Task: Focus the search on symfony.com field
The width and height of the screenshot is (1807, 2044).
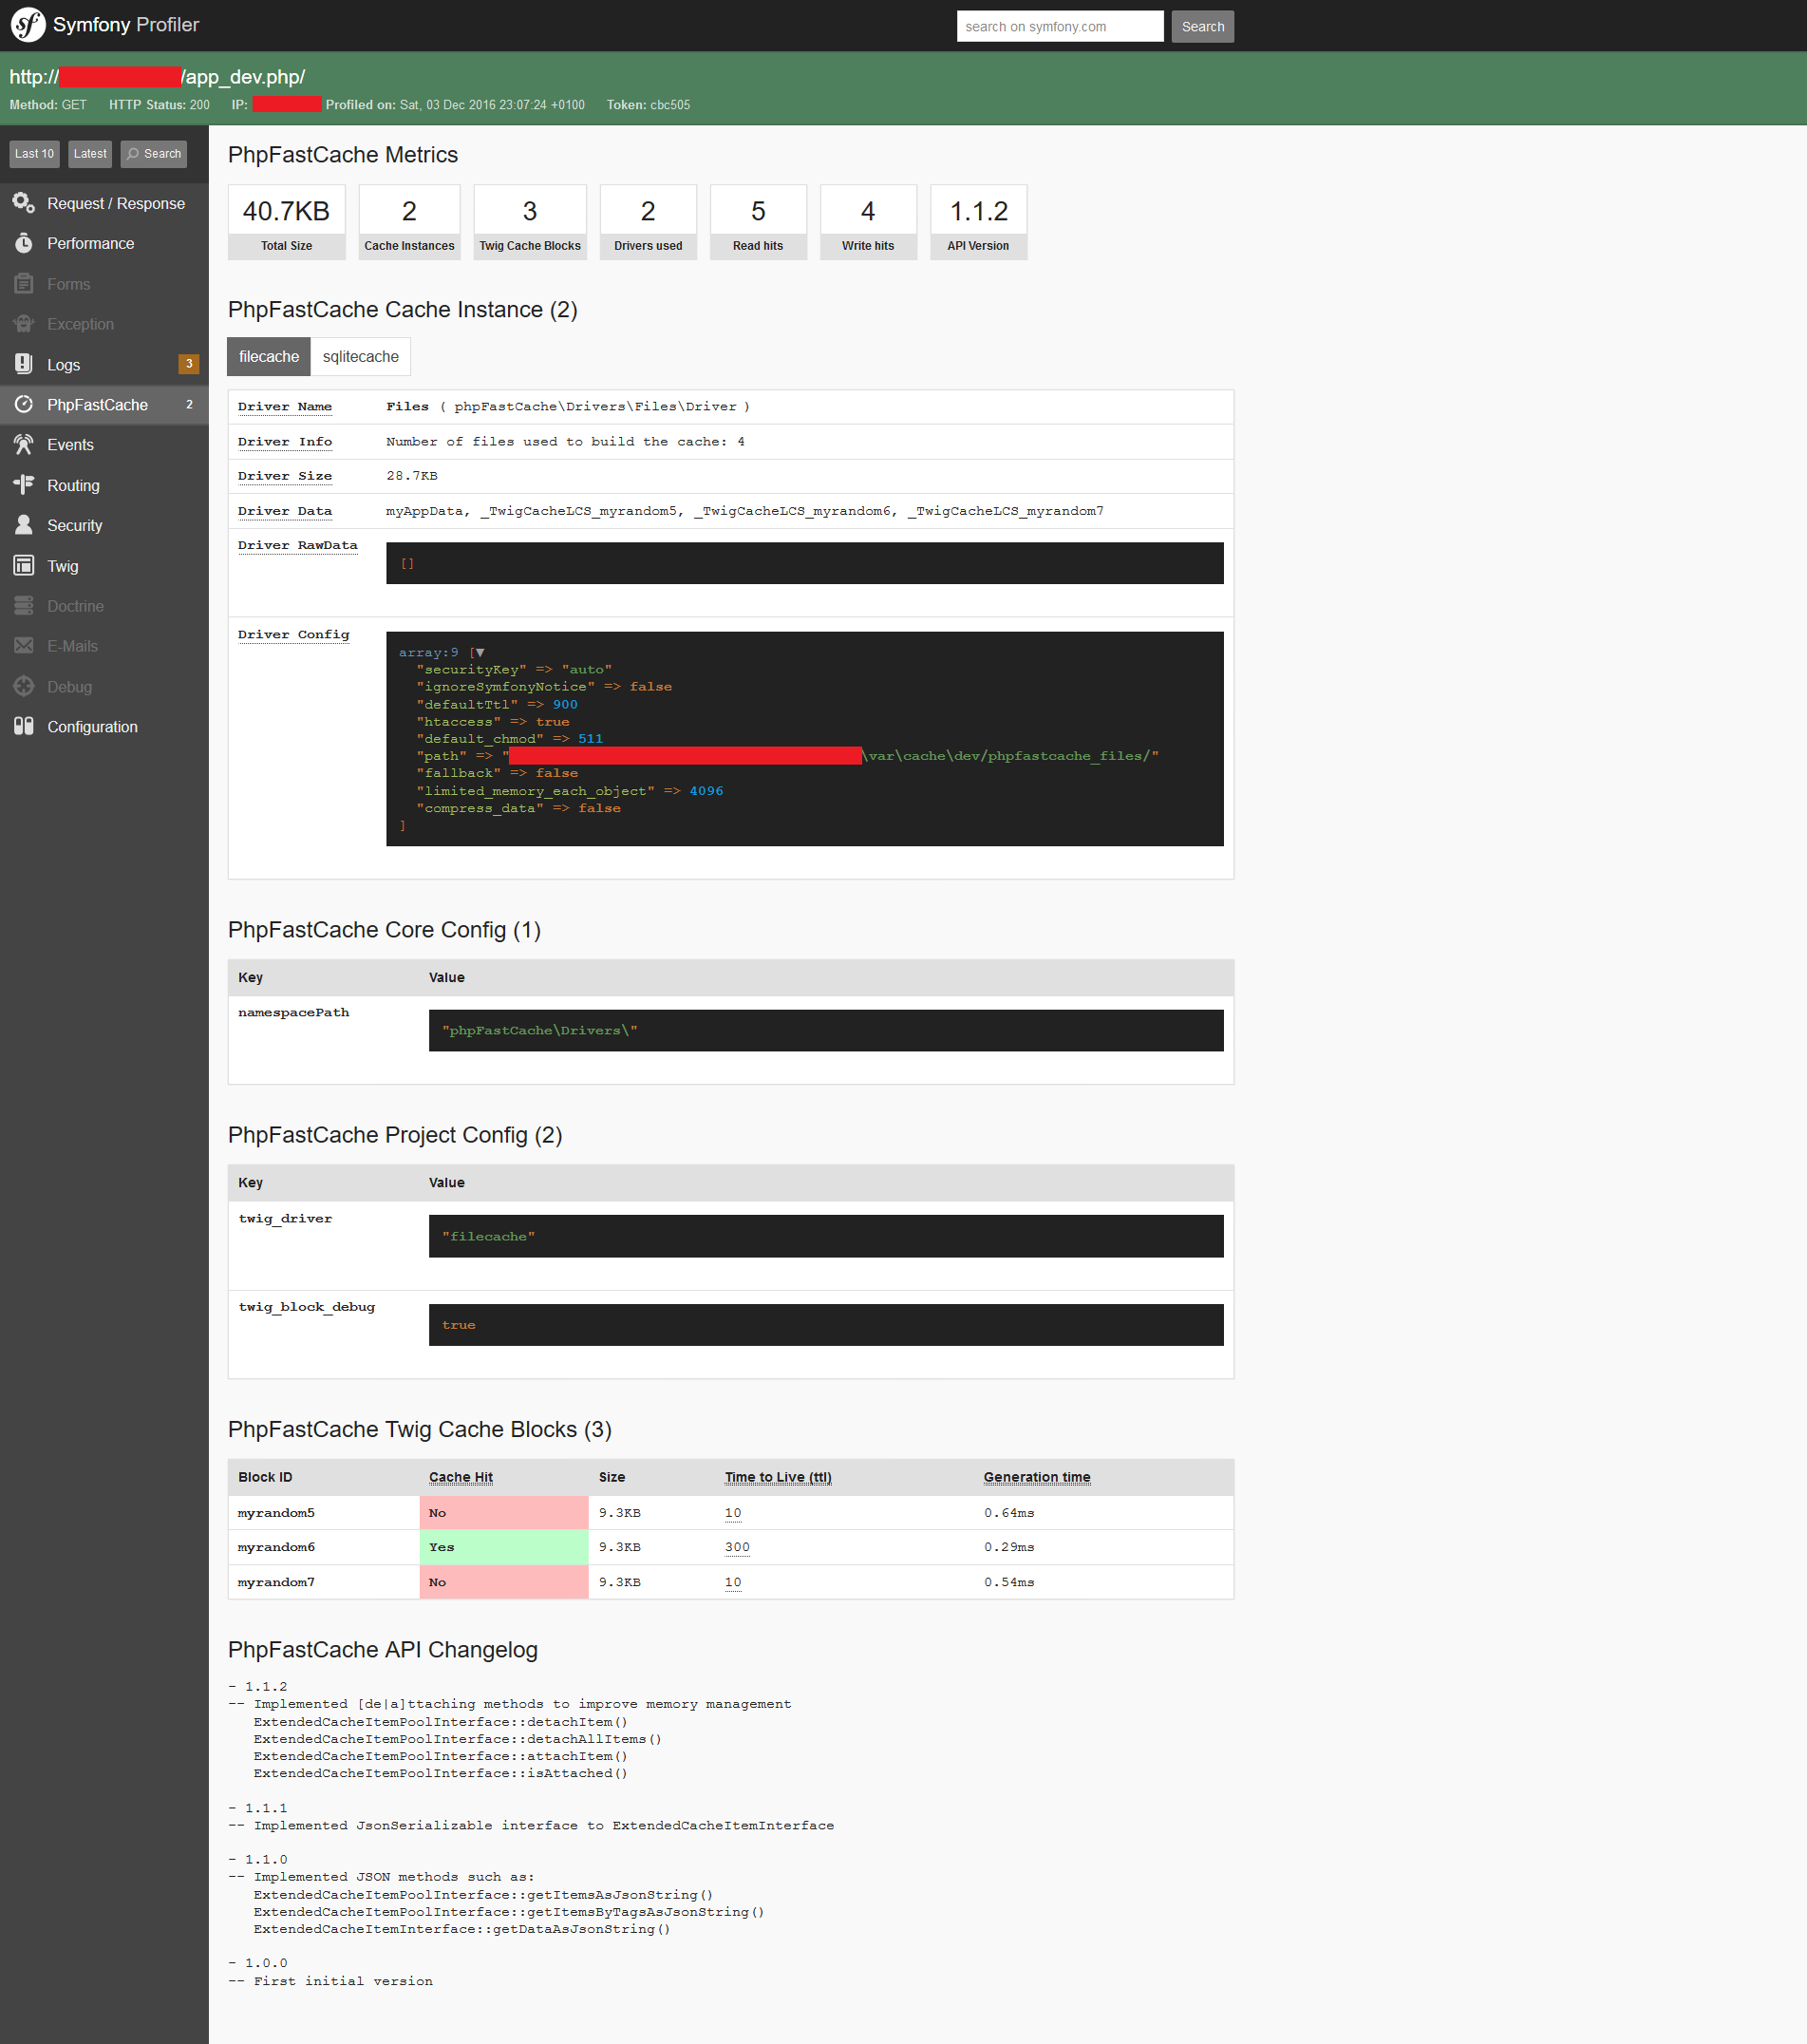Action: pos(1059,27)
